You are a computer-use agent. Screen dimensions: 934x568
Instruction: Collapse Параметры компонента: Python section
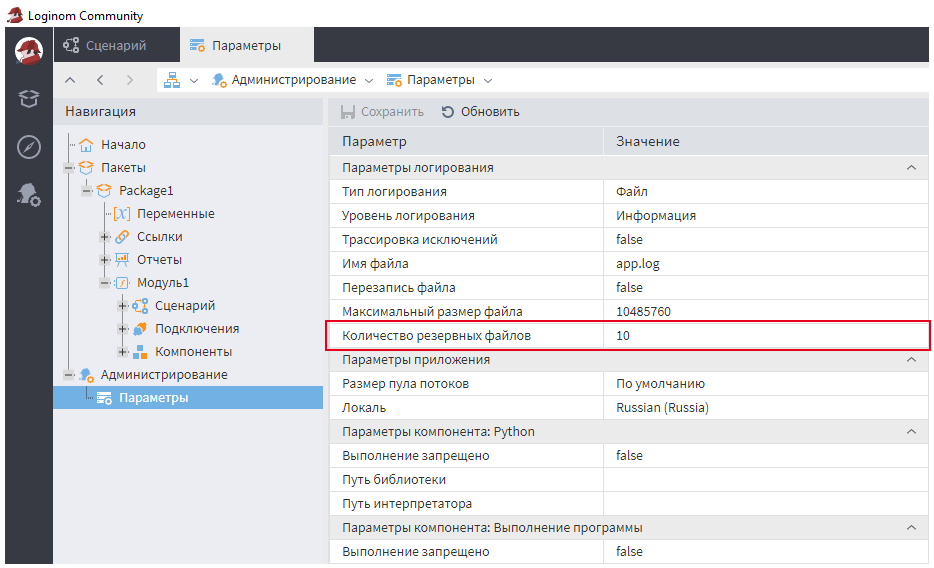tap(911, 432)
